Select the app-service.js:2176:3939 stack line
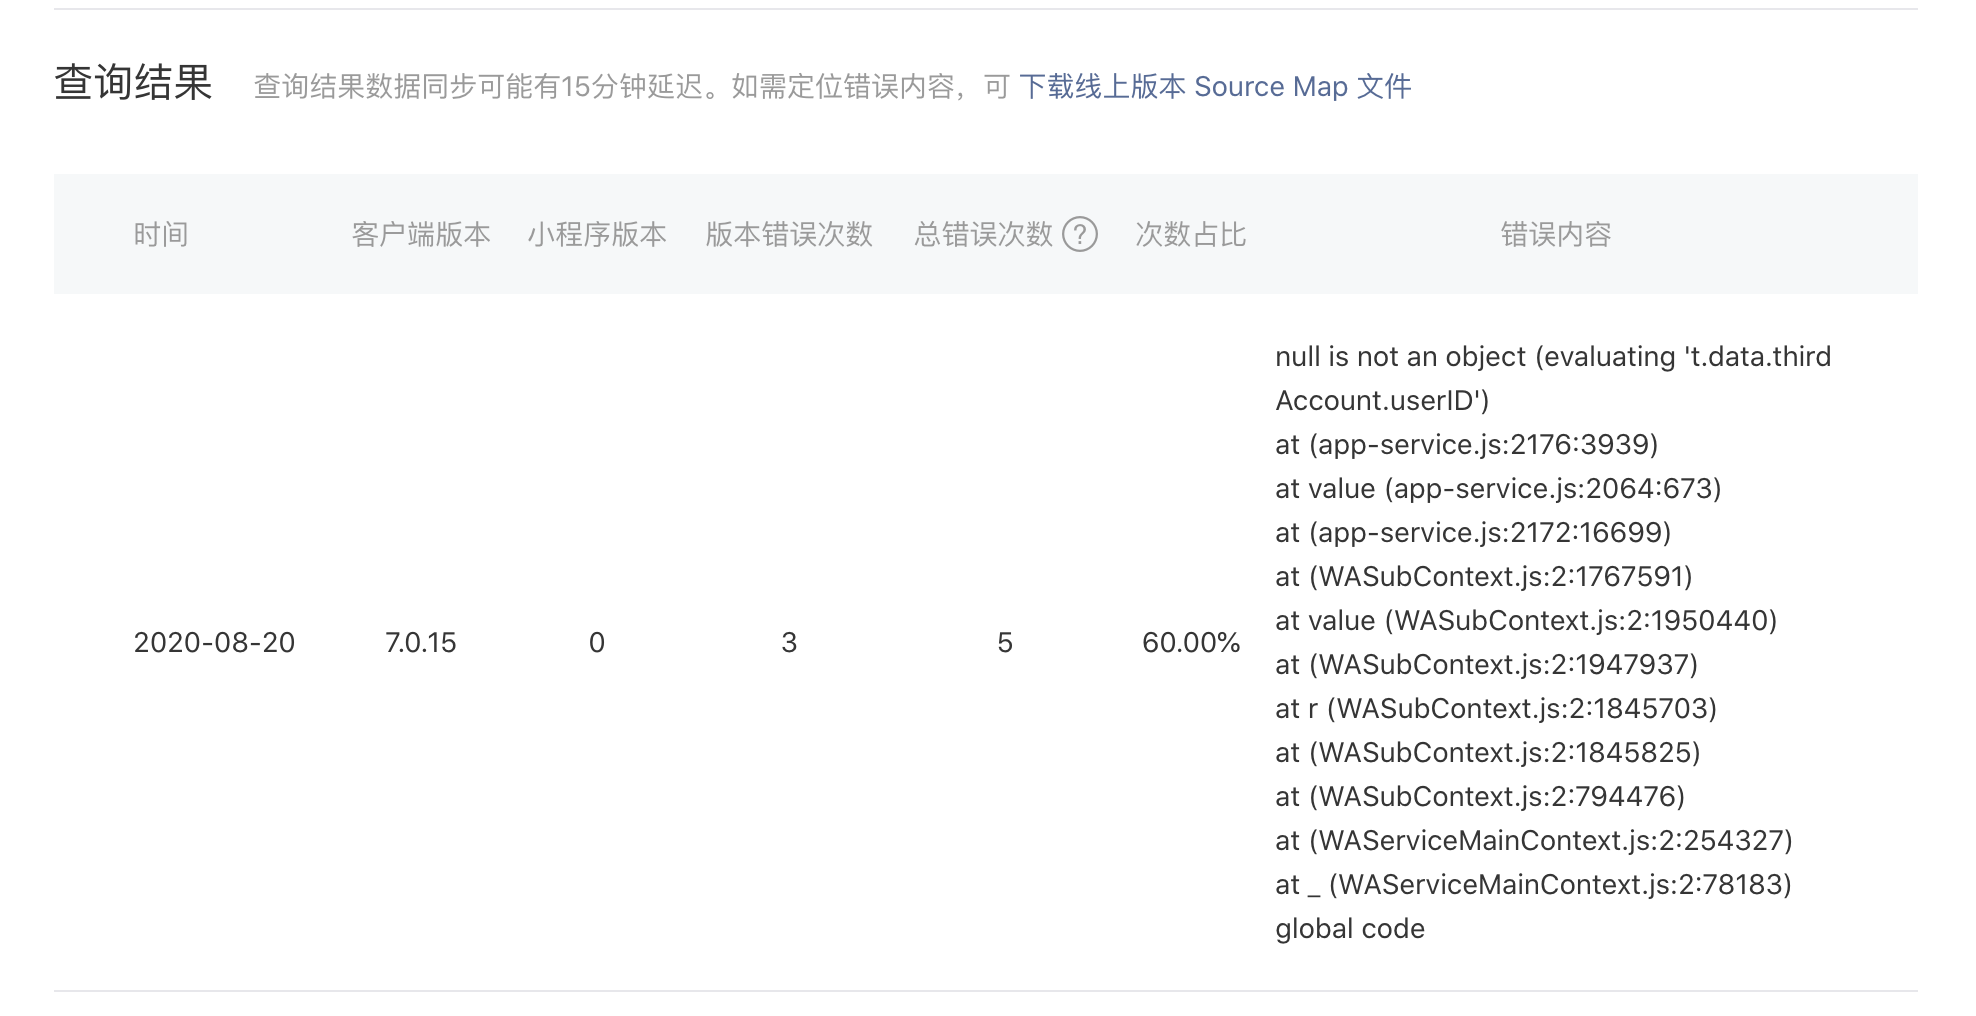 [1467, 445]
